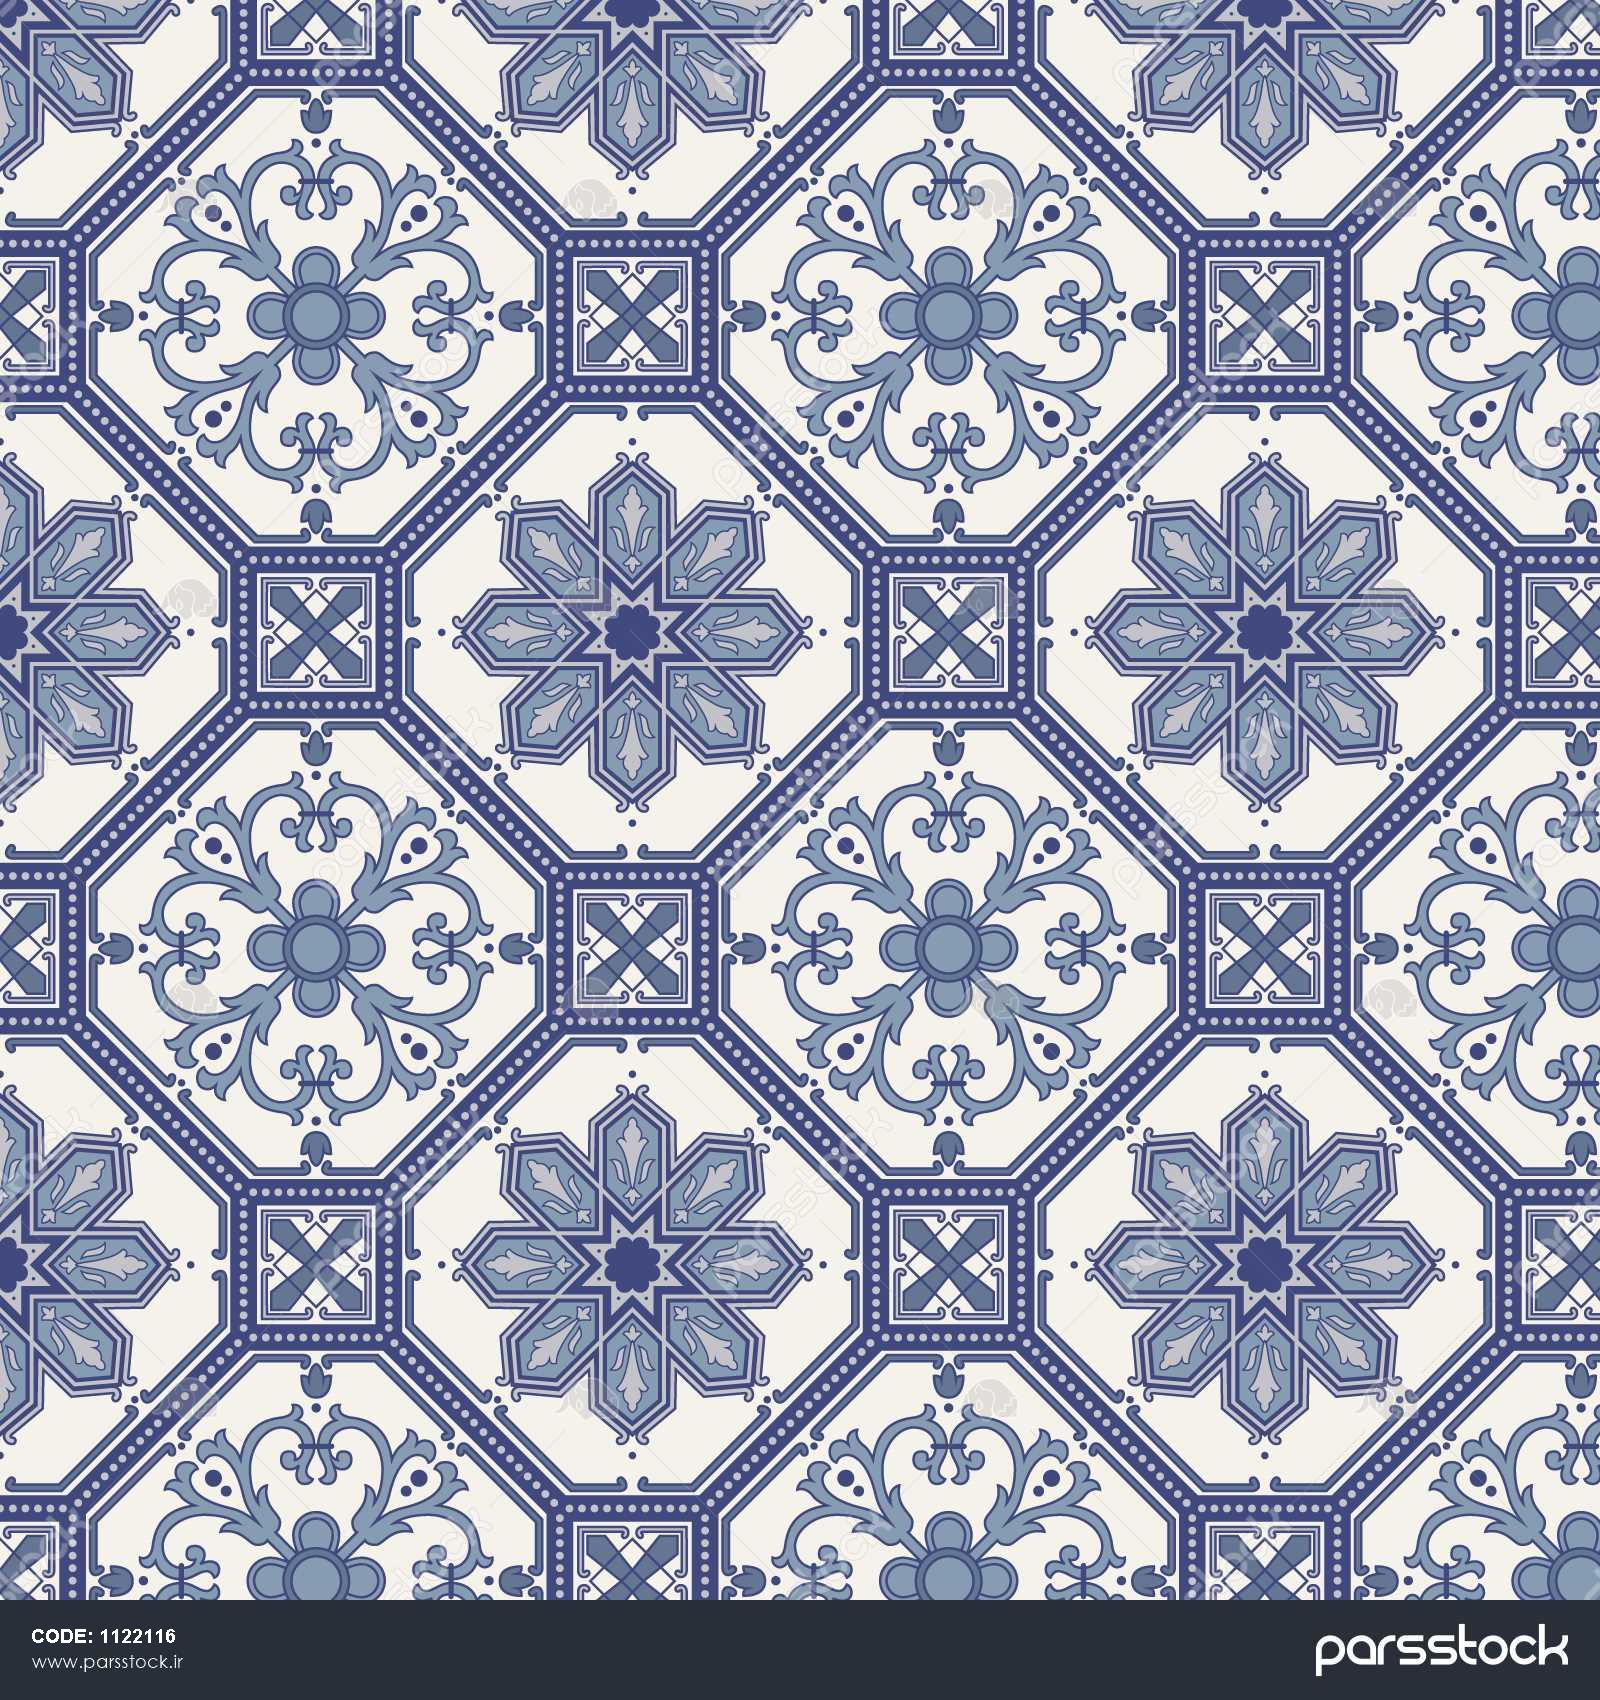Select X-square between the bottom two complete rosettes

point(629,941)
